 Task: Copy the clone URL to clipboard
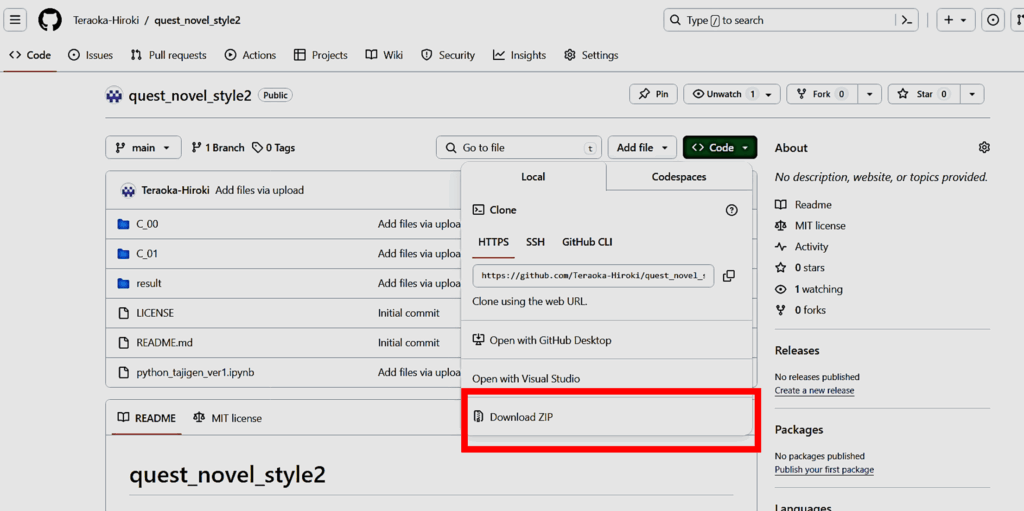[x=729, y=276]
